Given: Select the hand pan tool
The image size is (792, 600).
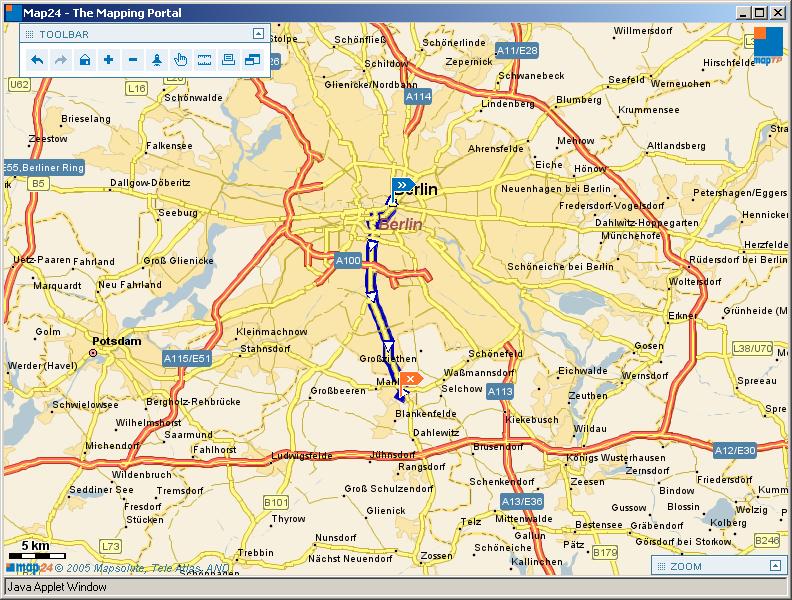Looking at the screenshot, I should coord(181,60).
